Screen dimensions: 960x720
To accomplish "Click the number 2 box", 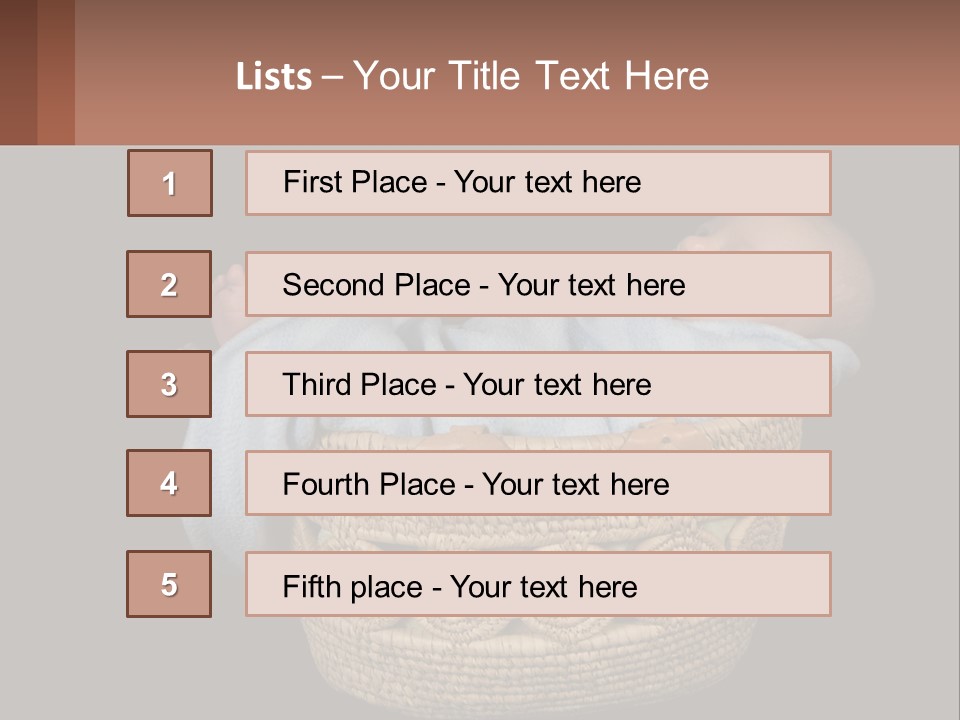I will (x=169, y=284).
